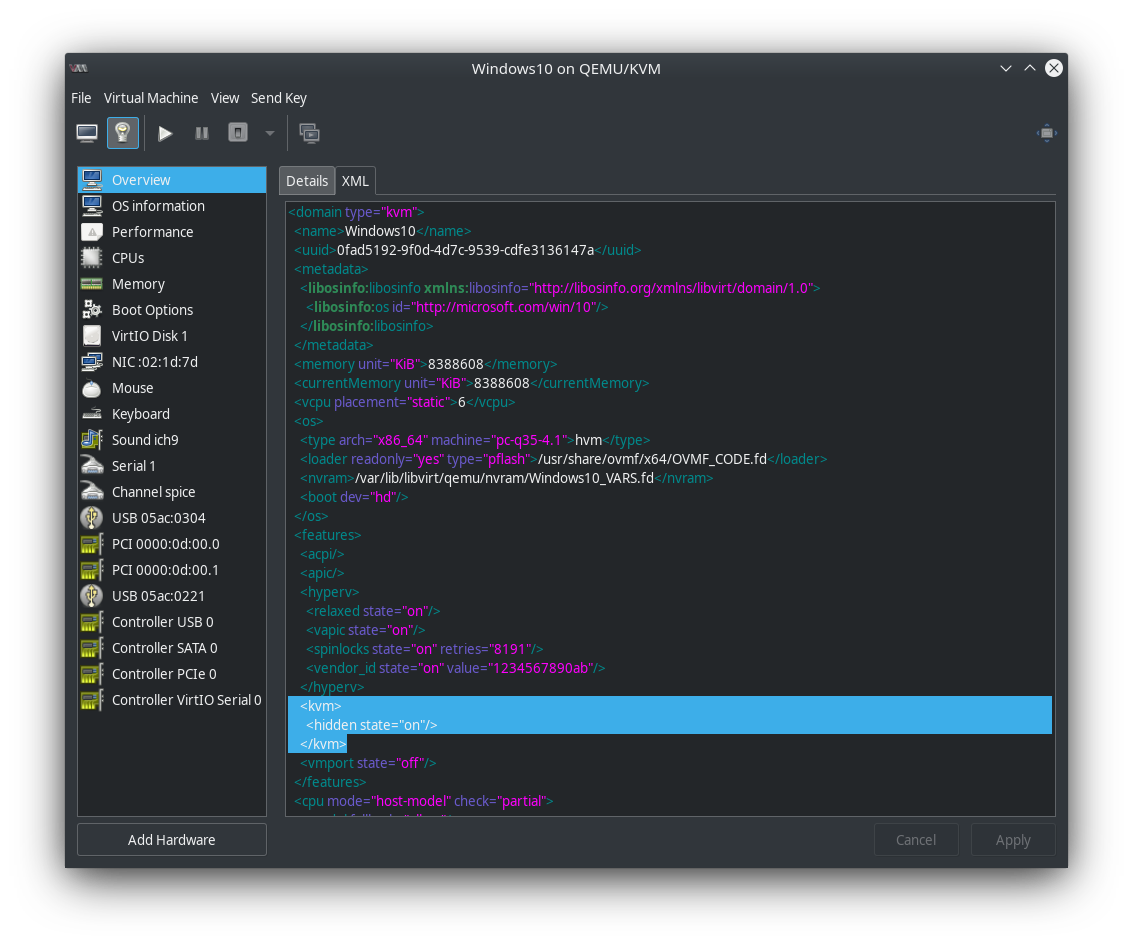Open shutdown options dropdown arrow

pos(270,133)
